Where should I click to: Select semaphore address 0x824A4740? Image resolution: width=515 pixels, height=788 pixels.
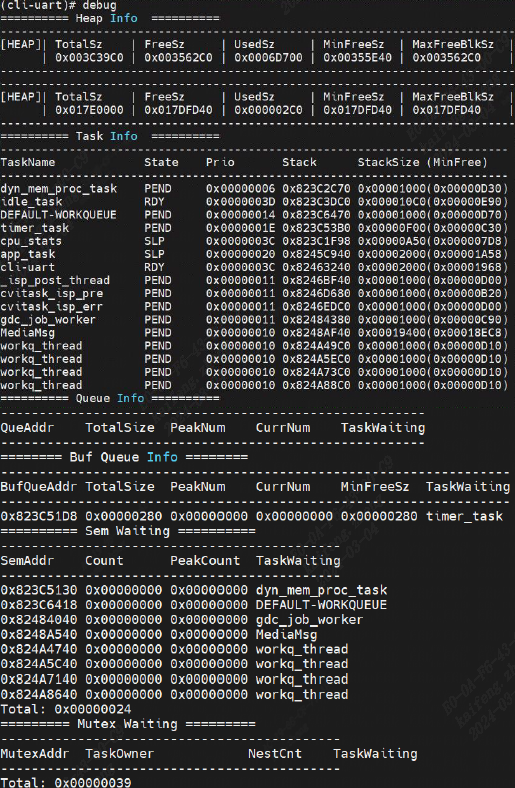[x=39, y=649]
